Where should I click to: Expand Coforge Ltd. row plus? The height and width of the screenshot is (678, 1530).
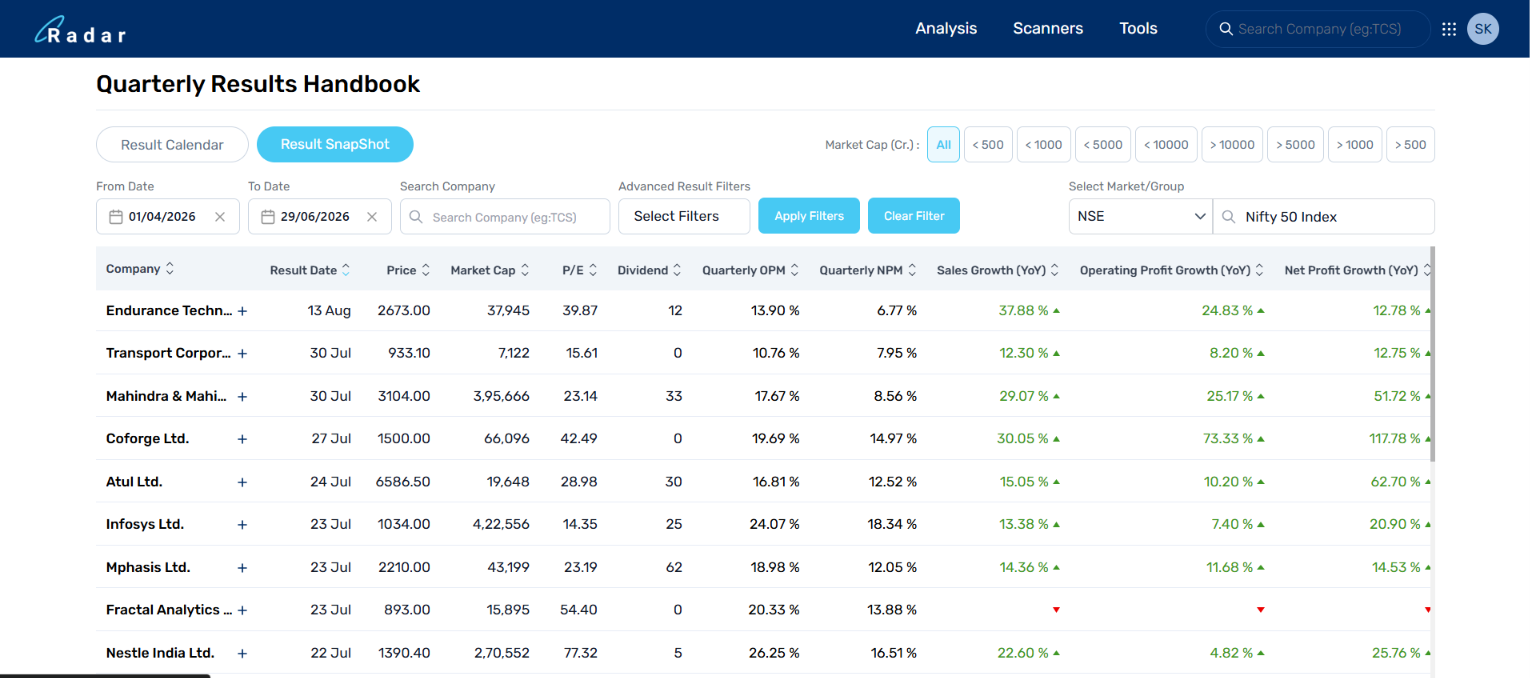pos(242,439)
